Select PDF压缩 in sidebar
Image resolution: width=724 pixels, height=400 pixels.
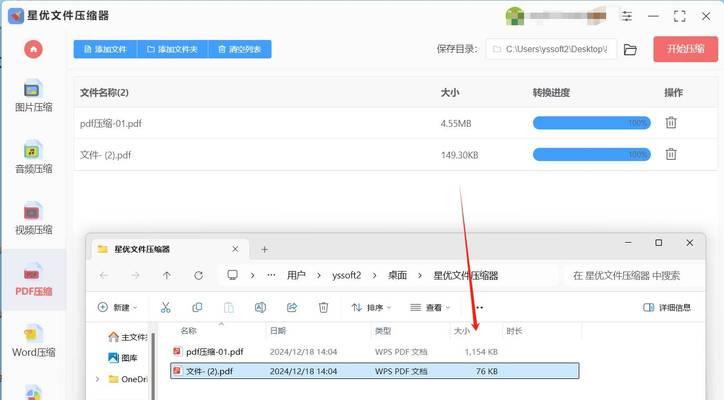(x=33, y=280)
